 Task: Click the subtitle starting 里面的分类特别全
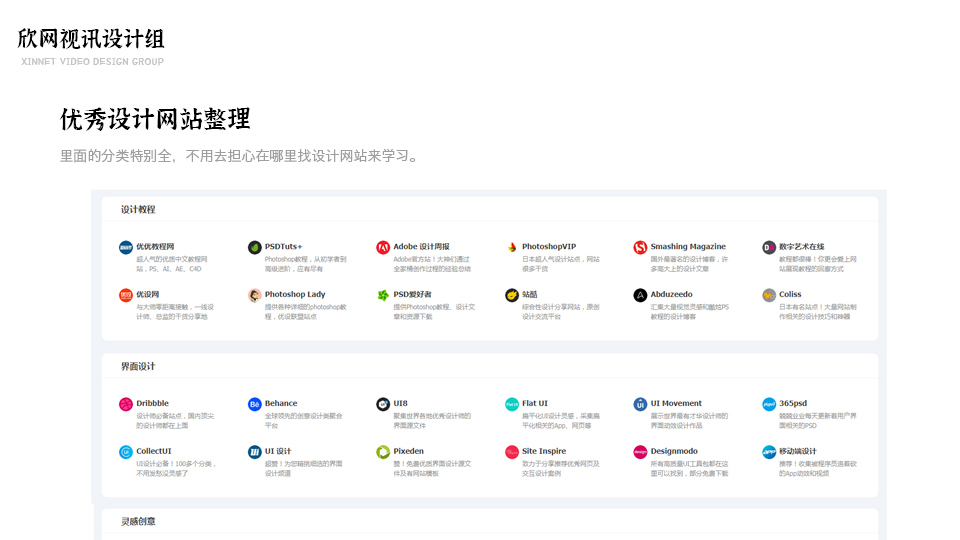[241, 156]
